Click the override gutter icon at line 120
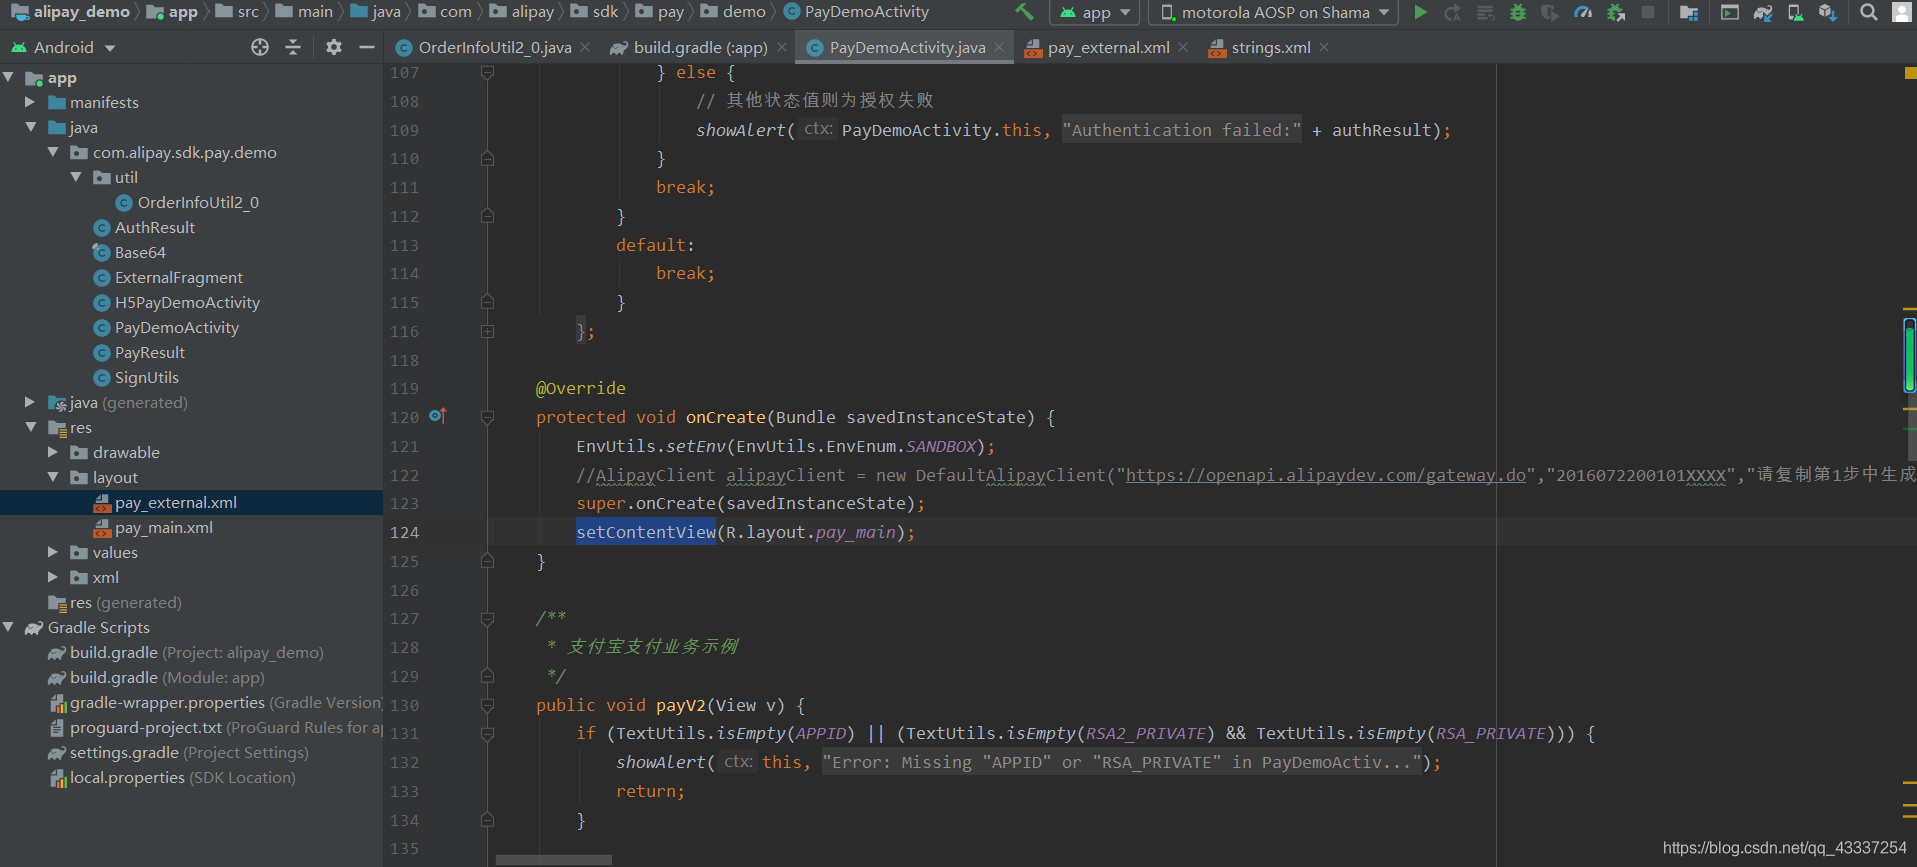The image size is (1917, 867). 438,415
